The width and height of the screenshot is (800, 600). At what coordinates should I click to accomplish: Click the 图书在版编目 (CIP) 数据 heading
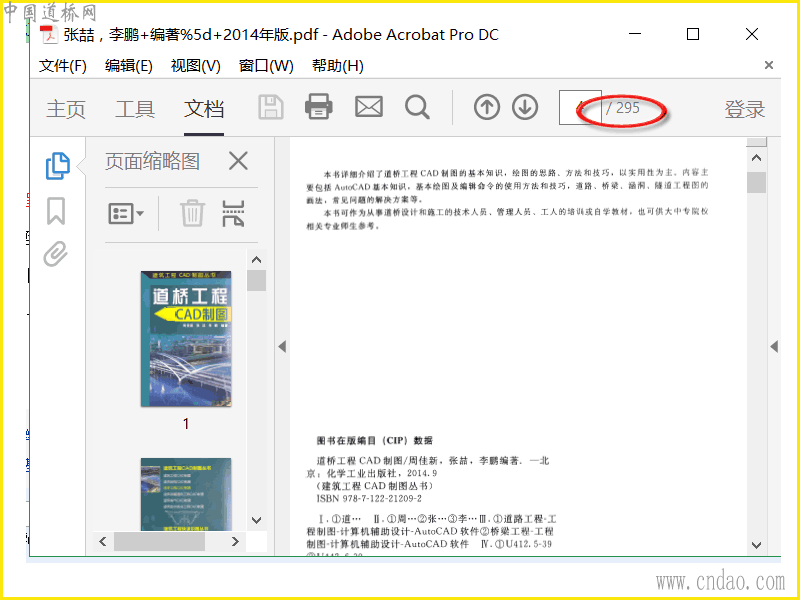(x=375, y=441)
